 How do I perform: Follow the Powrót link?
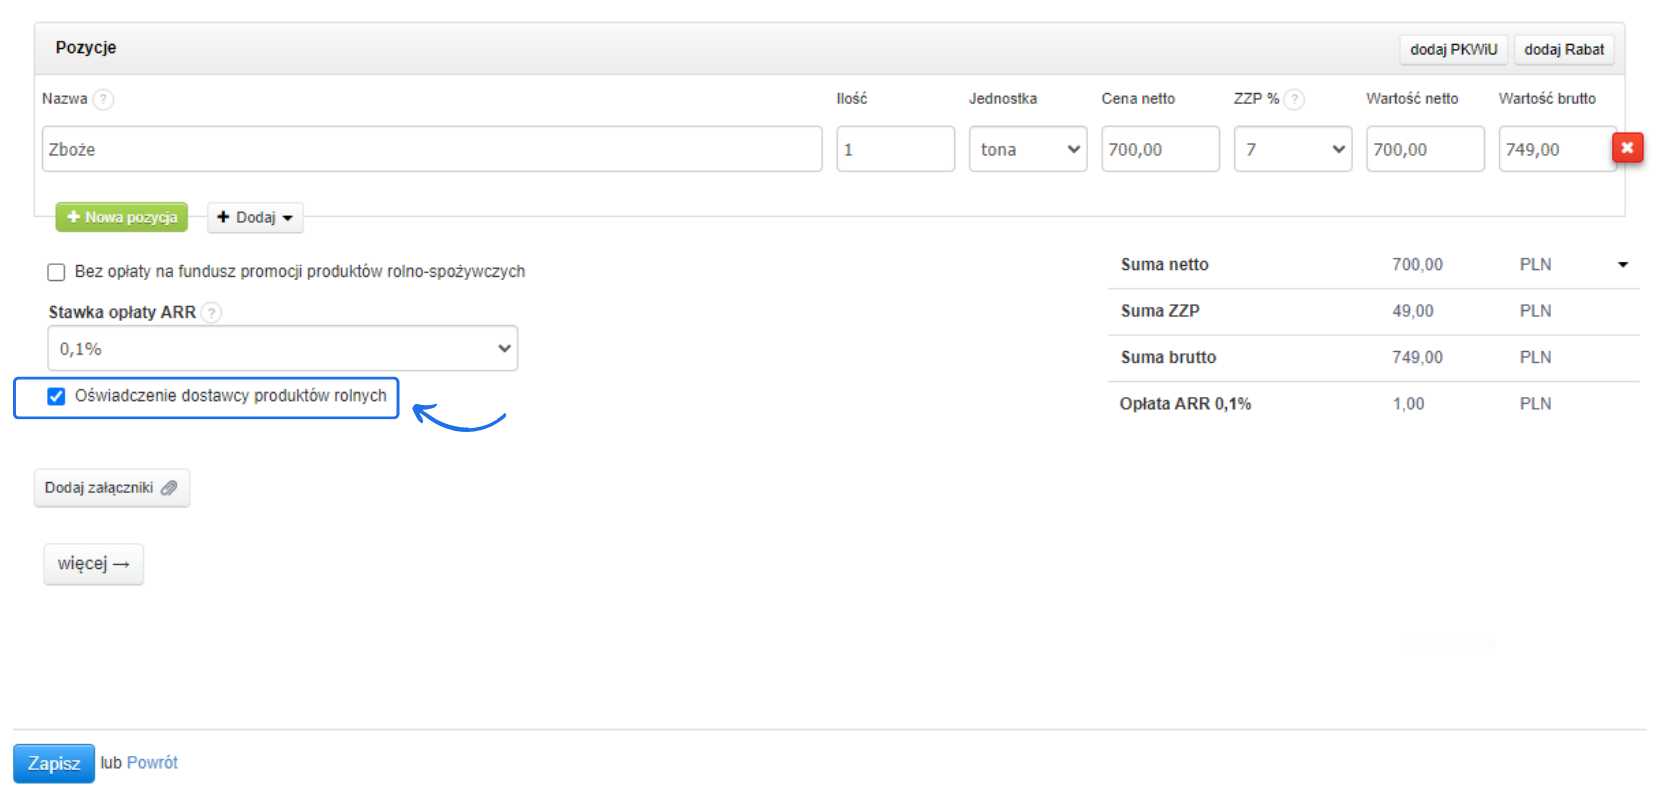pyautogui.click(x=152, y=763)
